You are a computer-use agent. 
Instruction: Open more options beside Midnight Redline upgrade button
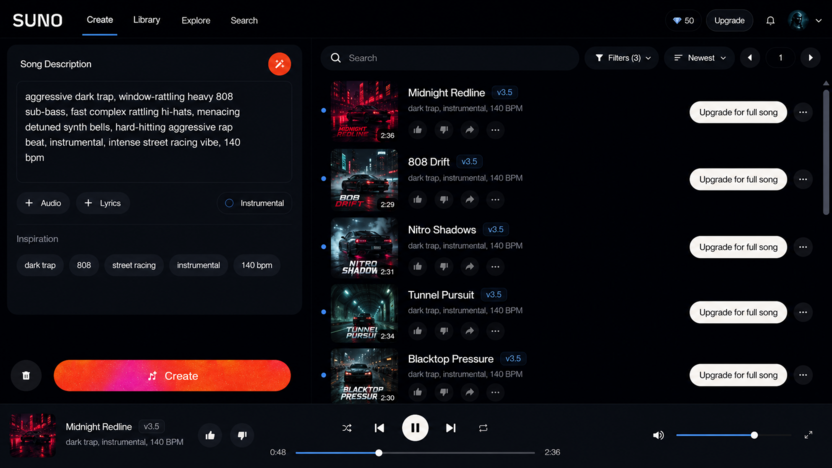coord(803,112)
